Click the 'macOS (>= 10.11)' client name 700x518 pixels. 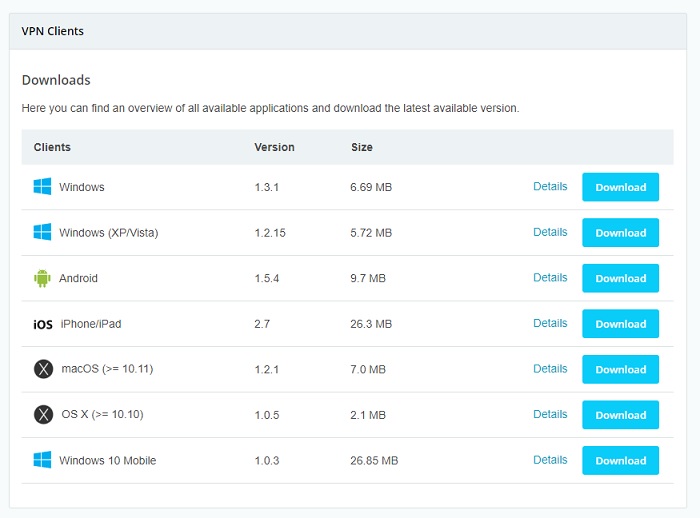click(x=107, y=369)
